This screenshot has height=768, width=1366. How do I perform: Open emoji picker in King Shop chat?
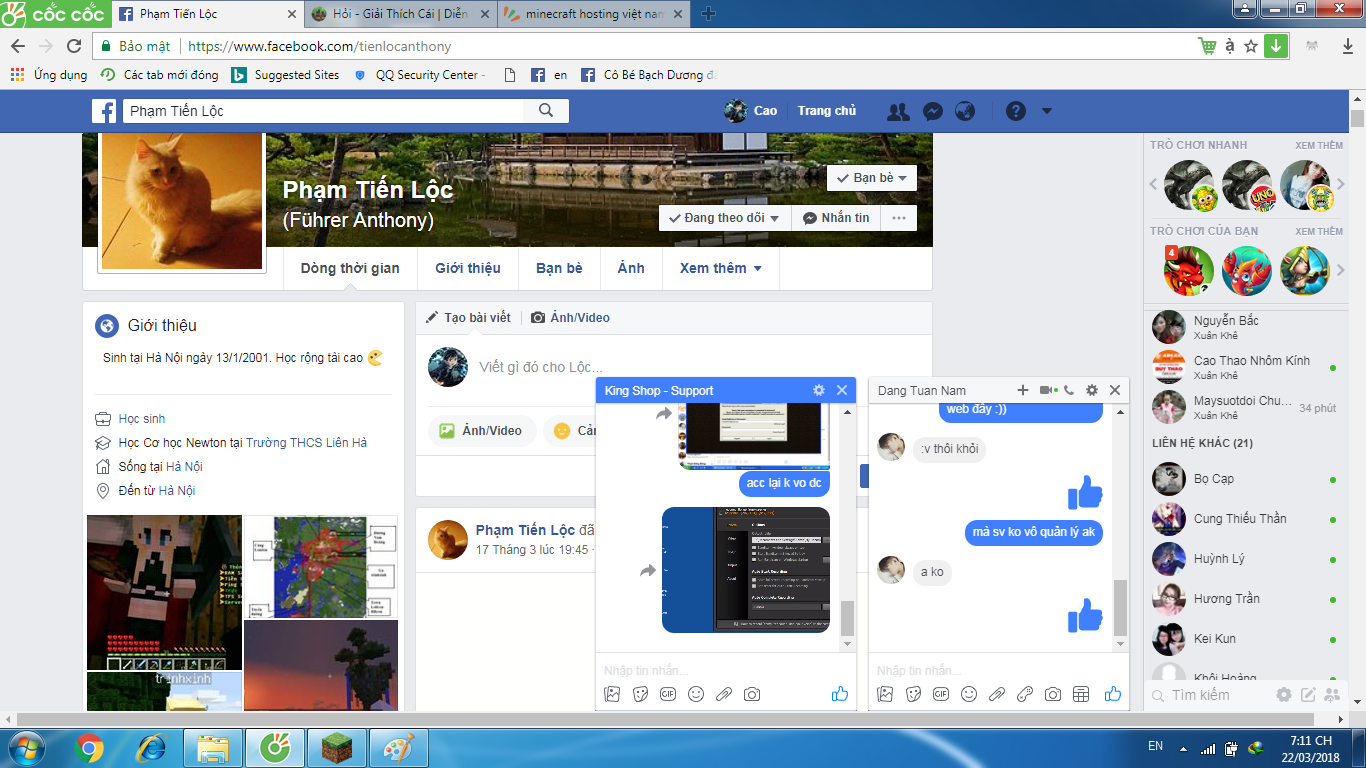696,694
